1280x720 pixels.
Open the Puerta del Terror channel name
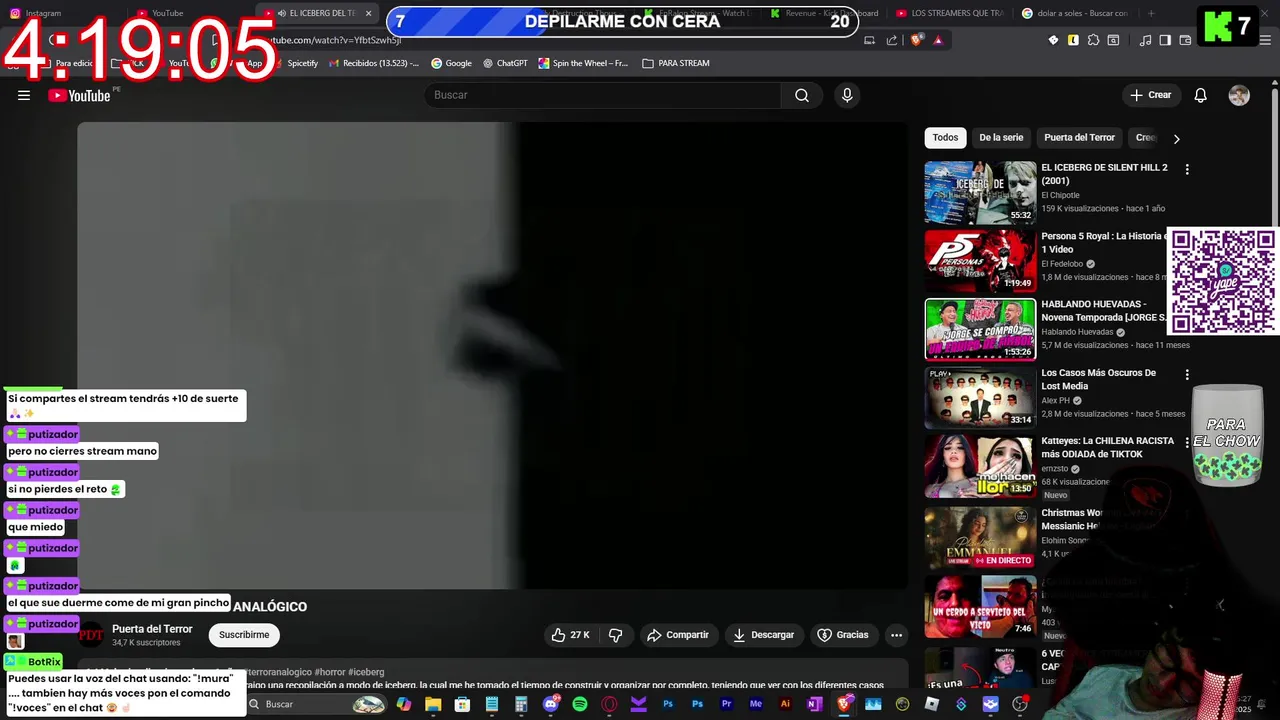[152, 629]
